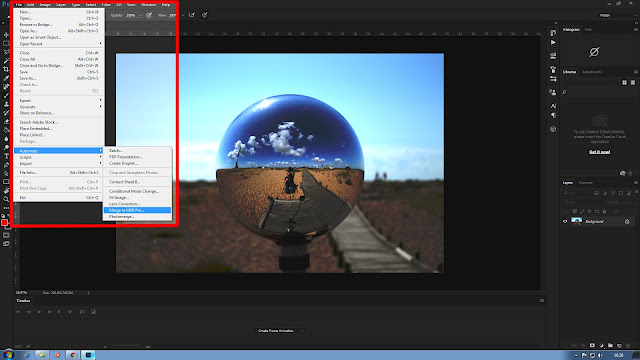The height and width of the screenshot is (360, 640).
Task: Choose Merge to HDR Pro
Action: click(x=137, y=210)
